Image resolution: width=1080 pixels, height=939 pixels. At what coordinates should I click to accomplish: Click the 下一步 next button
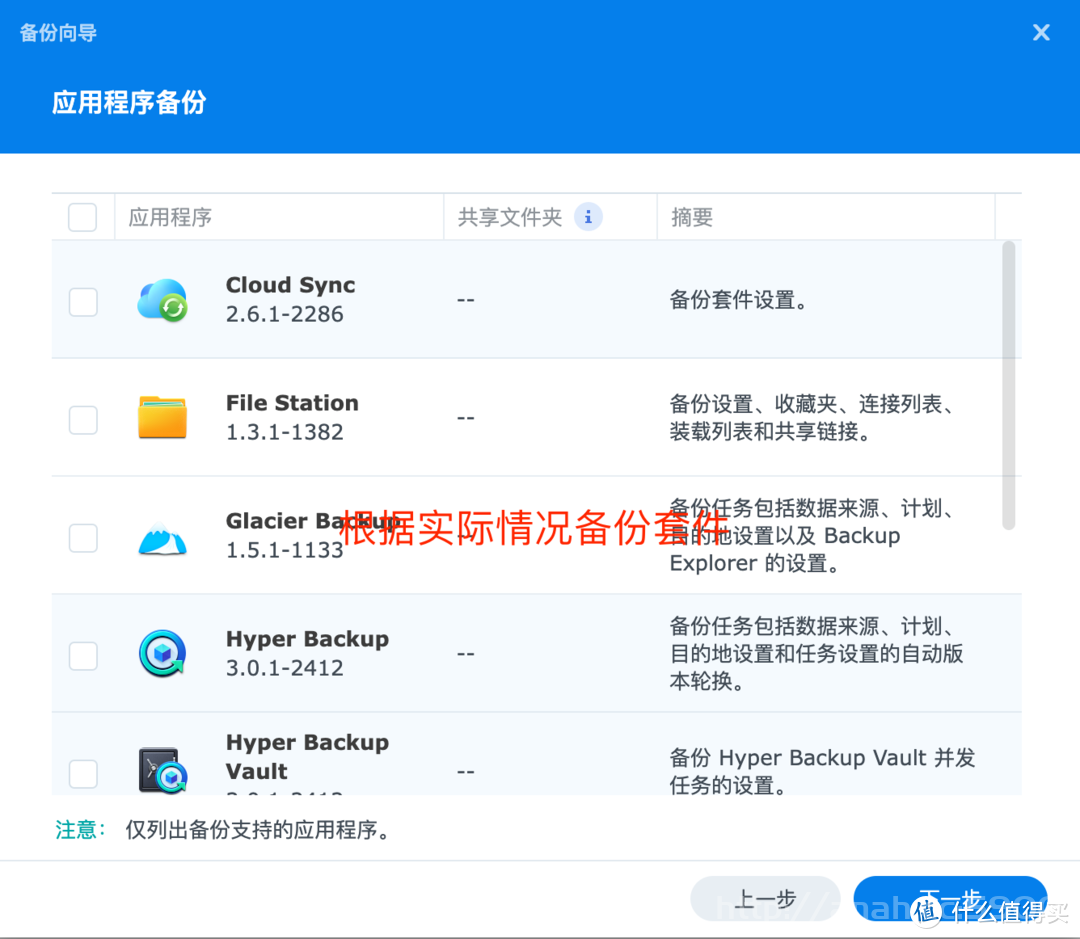pos(951,898)
